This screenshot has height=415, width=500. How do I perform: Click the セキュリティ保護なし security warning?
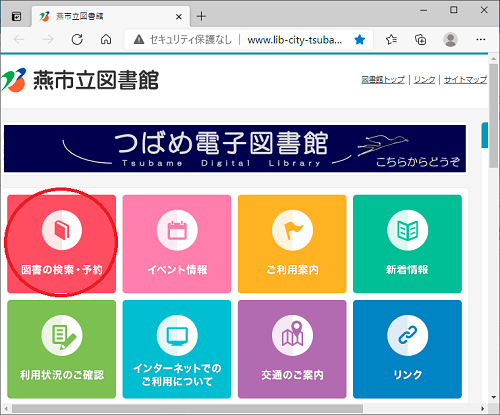[183, 40]
